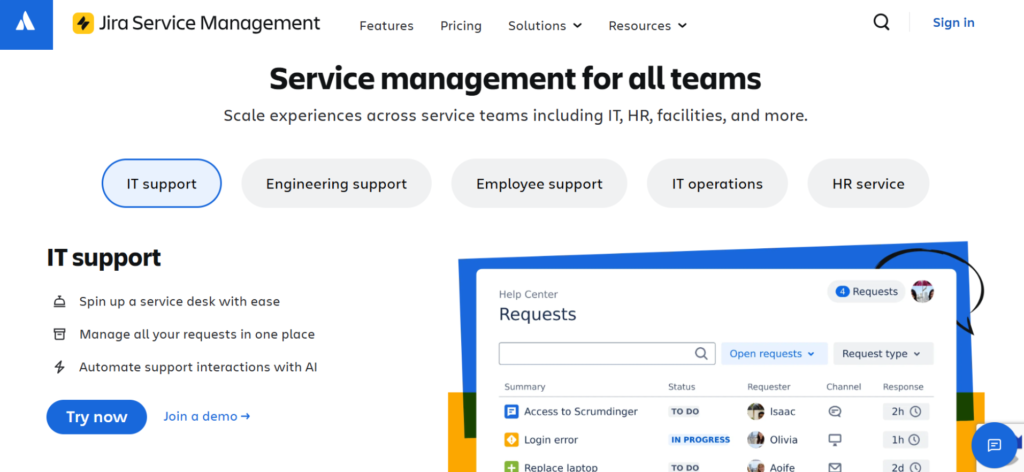
Task: Open the Pricing menu item
Action: coord(461,25)
